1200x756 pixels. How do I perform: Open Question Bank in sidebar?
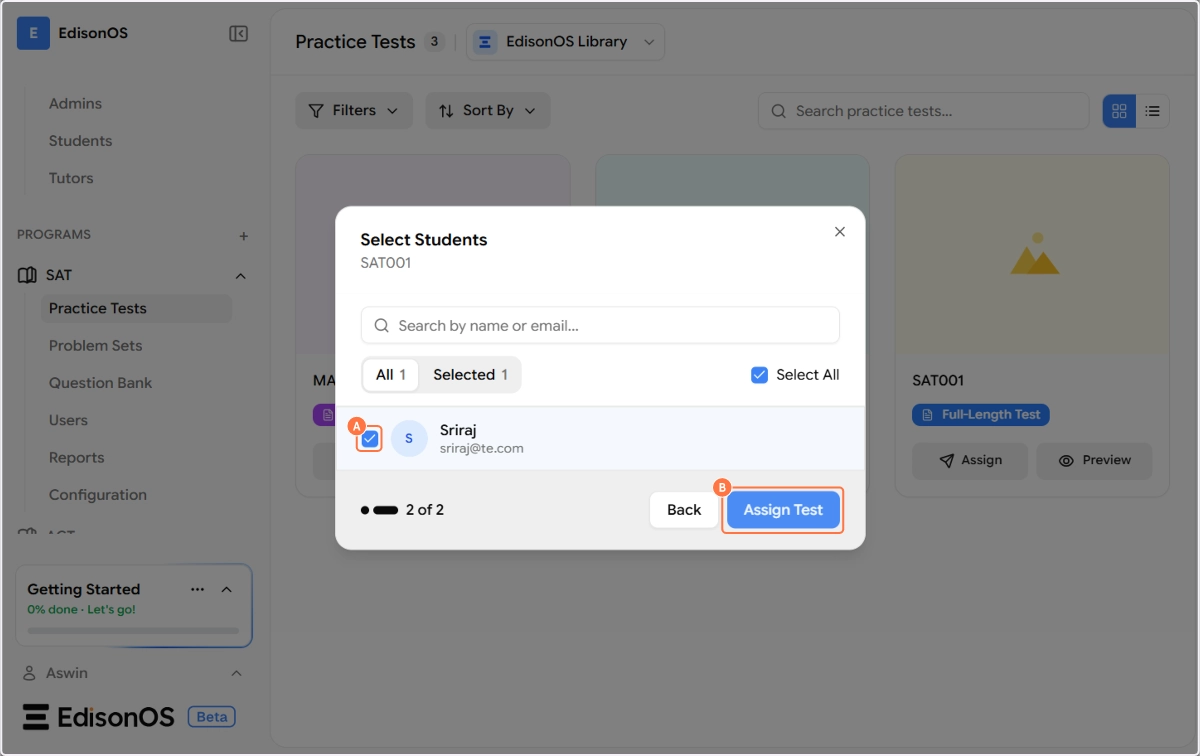pyautogui.click(x=100, y=383)
